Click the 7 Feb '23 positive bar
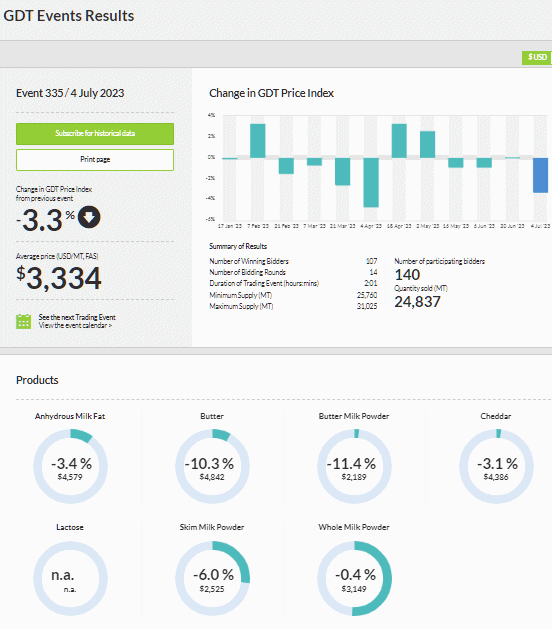This screenshot has width=552, height=629. (258, 141)
